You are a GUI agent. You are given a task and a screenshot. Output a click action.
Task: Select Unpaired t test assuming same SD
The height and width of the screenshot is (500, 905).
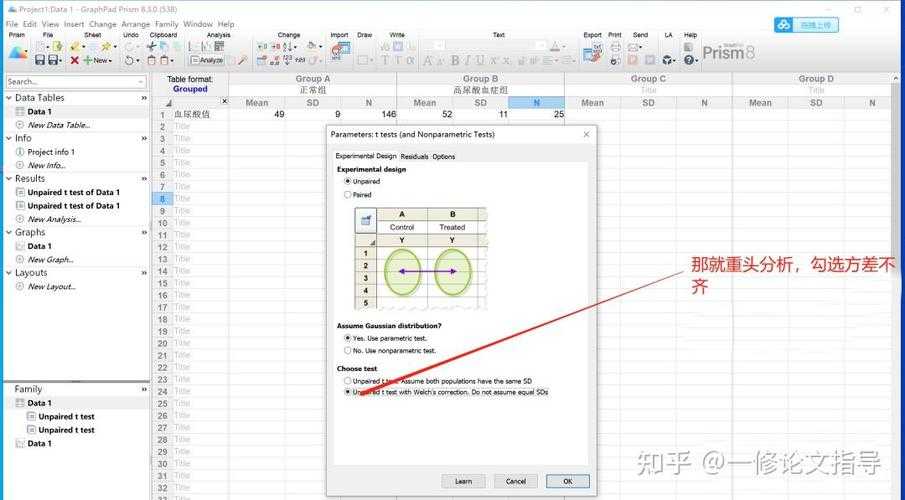tap(348, 381)
